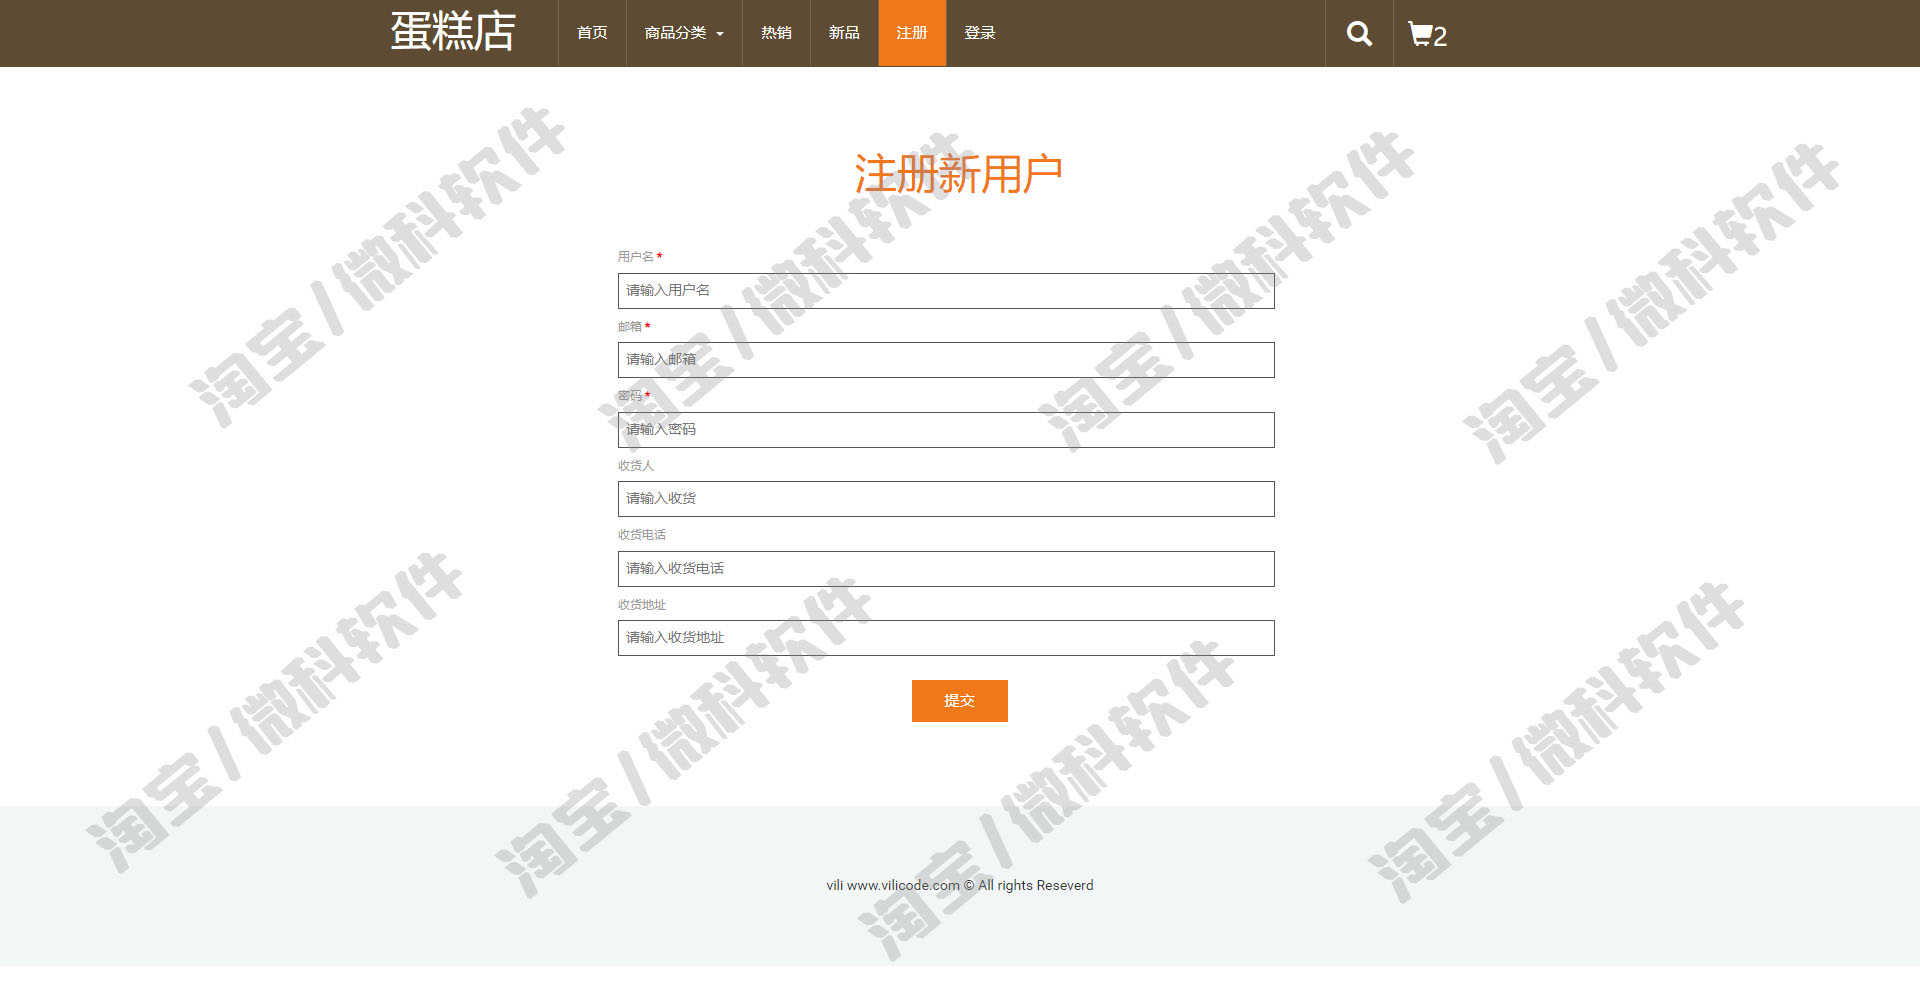Click the 注册新用户 page heading
This screenshot has width=1920, height=1007.
pyautogui.click(x=958, y=174)
